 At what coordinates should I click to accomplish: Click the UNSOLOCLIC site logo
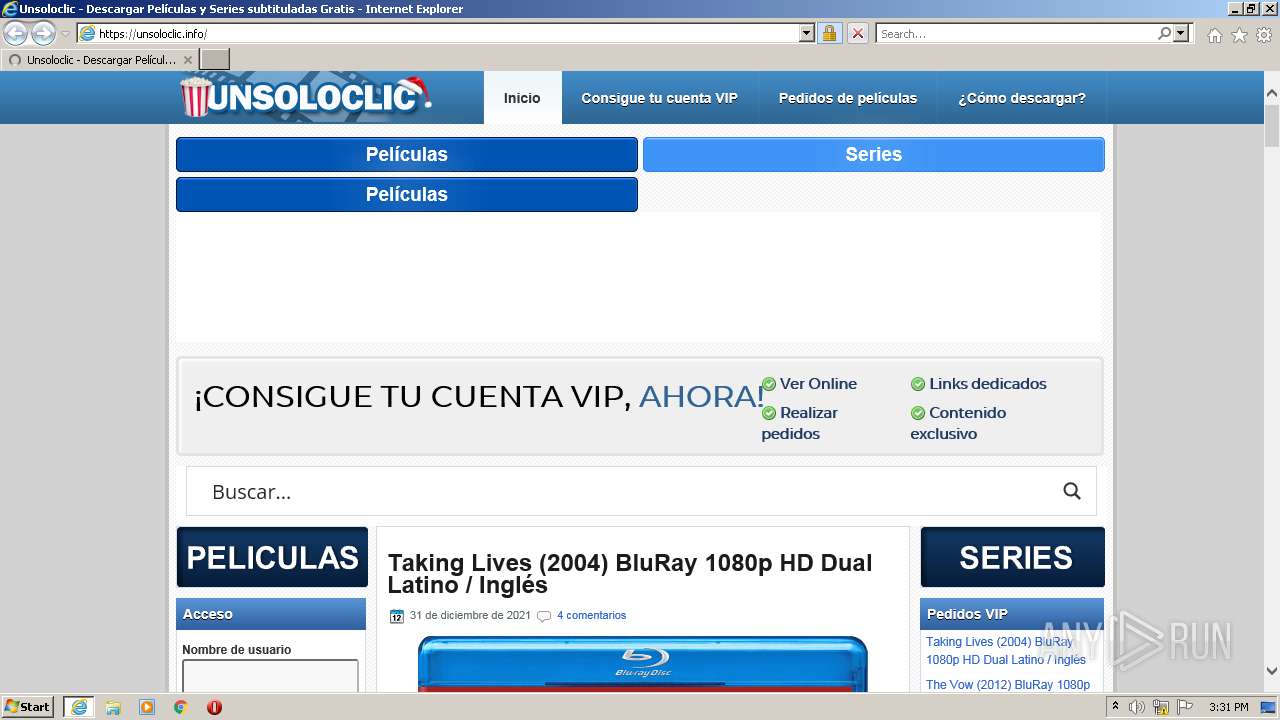305,97
